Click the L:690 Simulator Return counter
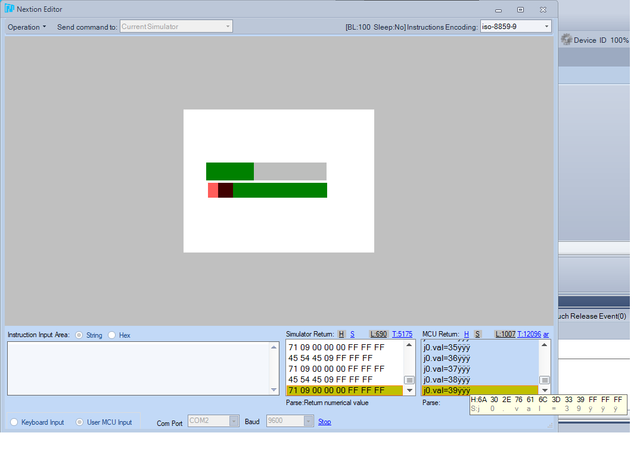 pos(378,334)
